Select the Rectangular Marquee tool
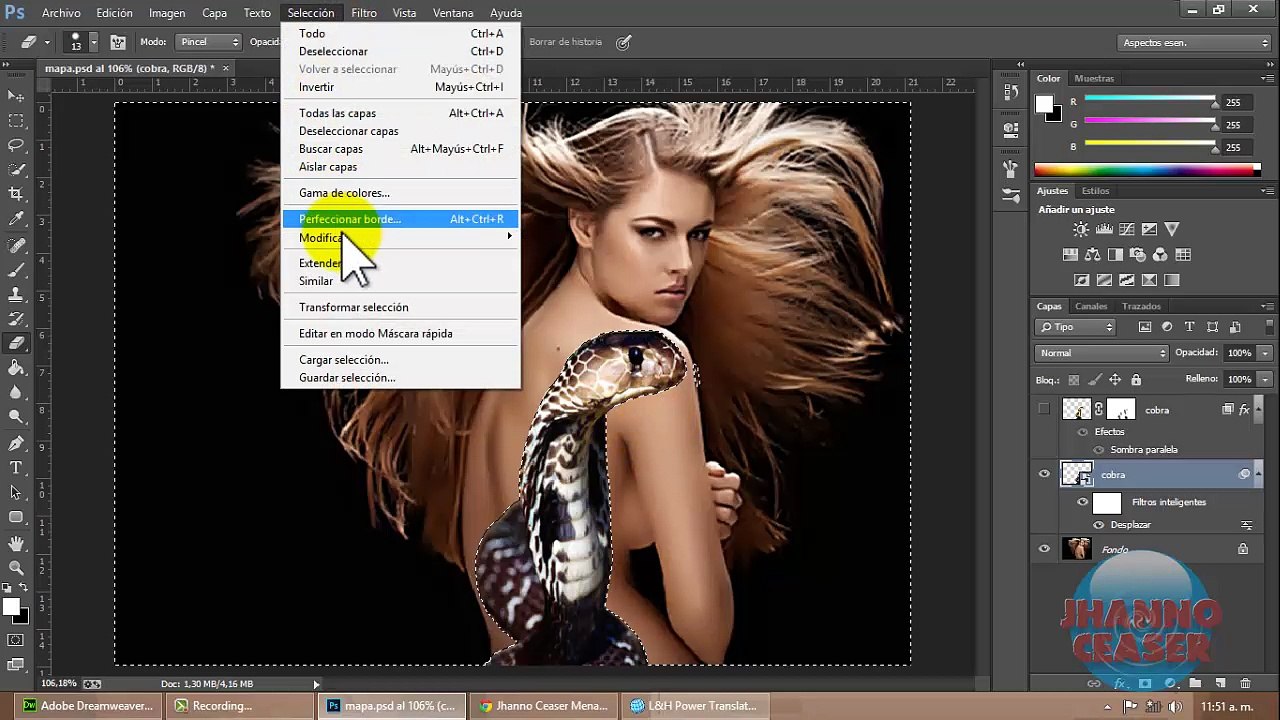Screen dimensions: 1280x720 click(16, 121)
